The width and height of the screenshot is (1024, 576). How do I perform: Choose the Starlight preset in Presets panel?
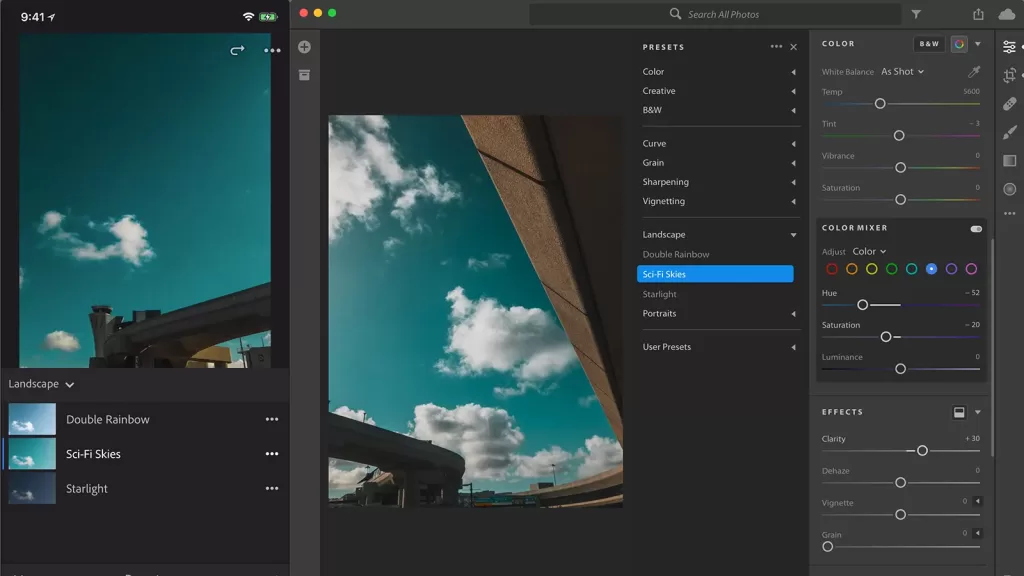coord(660,295)
